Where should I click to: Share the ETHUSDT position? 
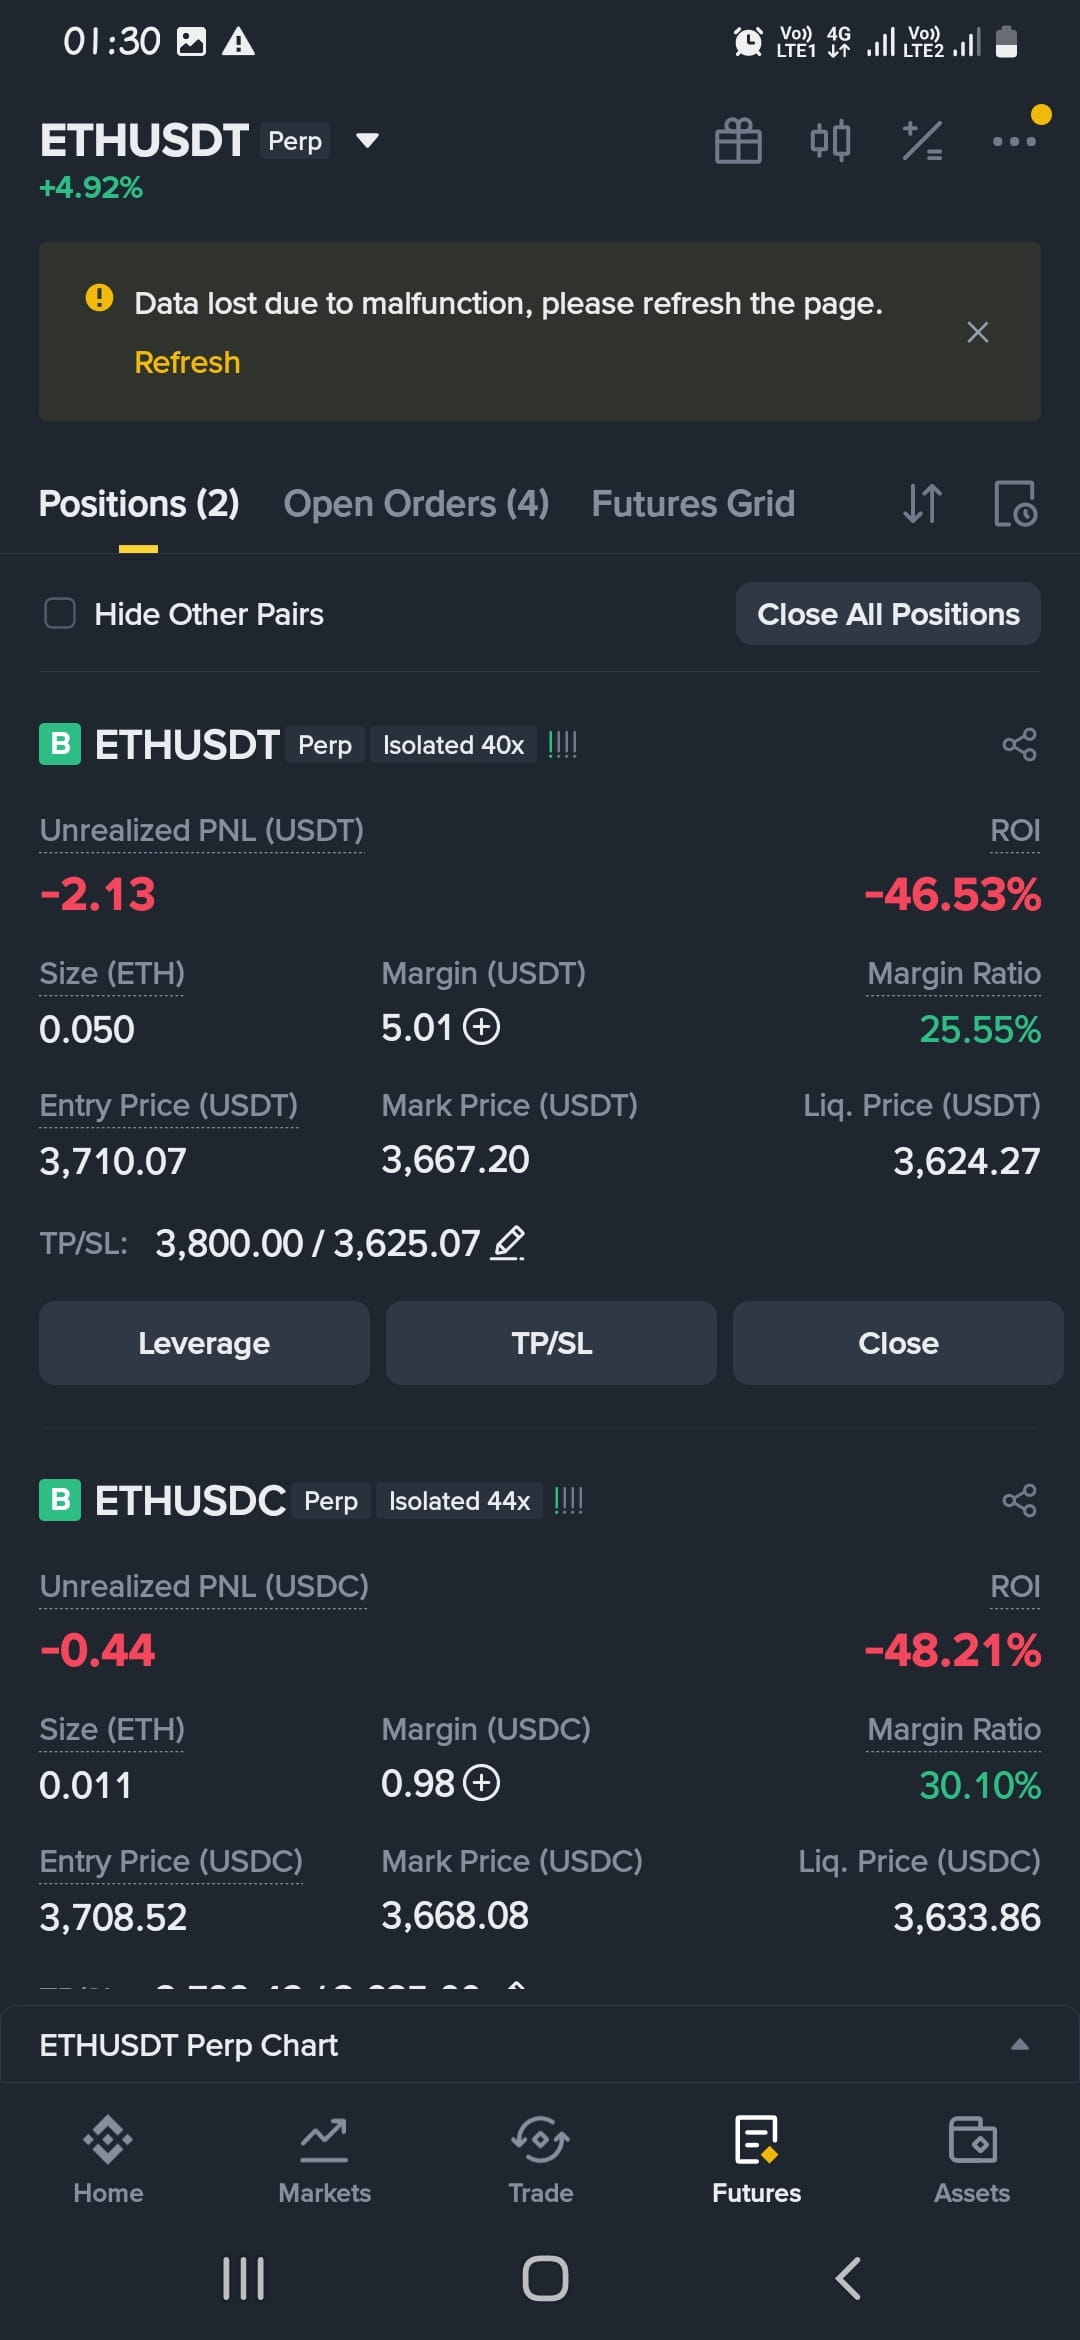click(1019, 745)
